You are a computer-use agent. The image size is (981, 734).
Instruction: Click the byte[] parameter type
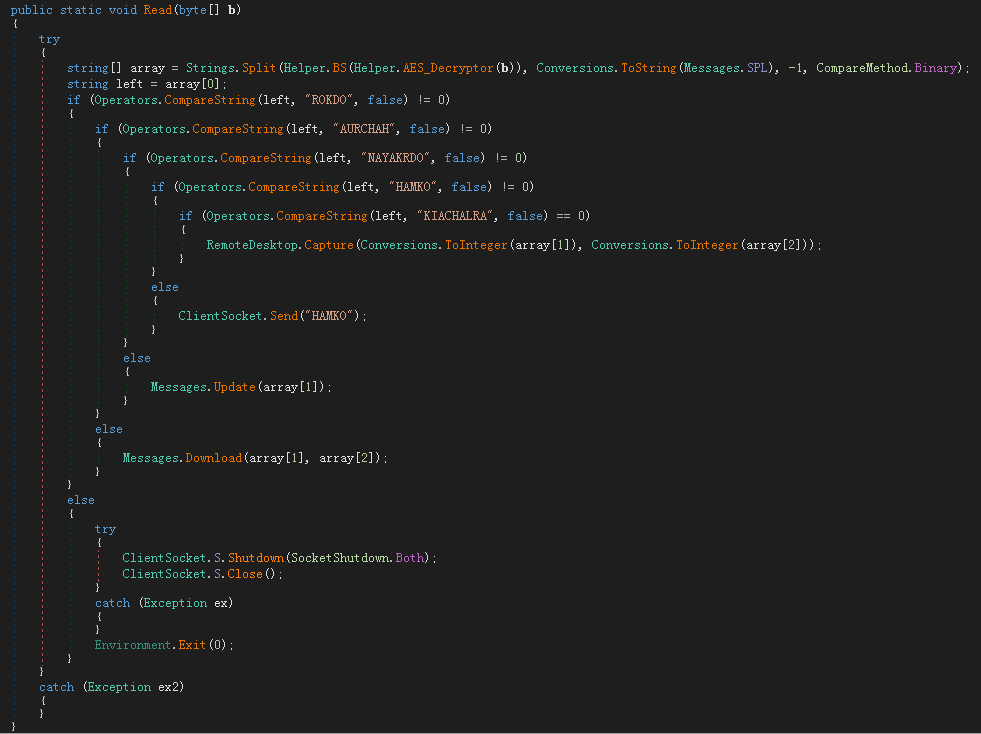tap(199, 10)
